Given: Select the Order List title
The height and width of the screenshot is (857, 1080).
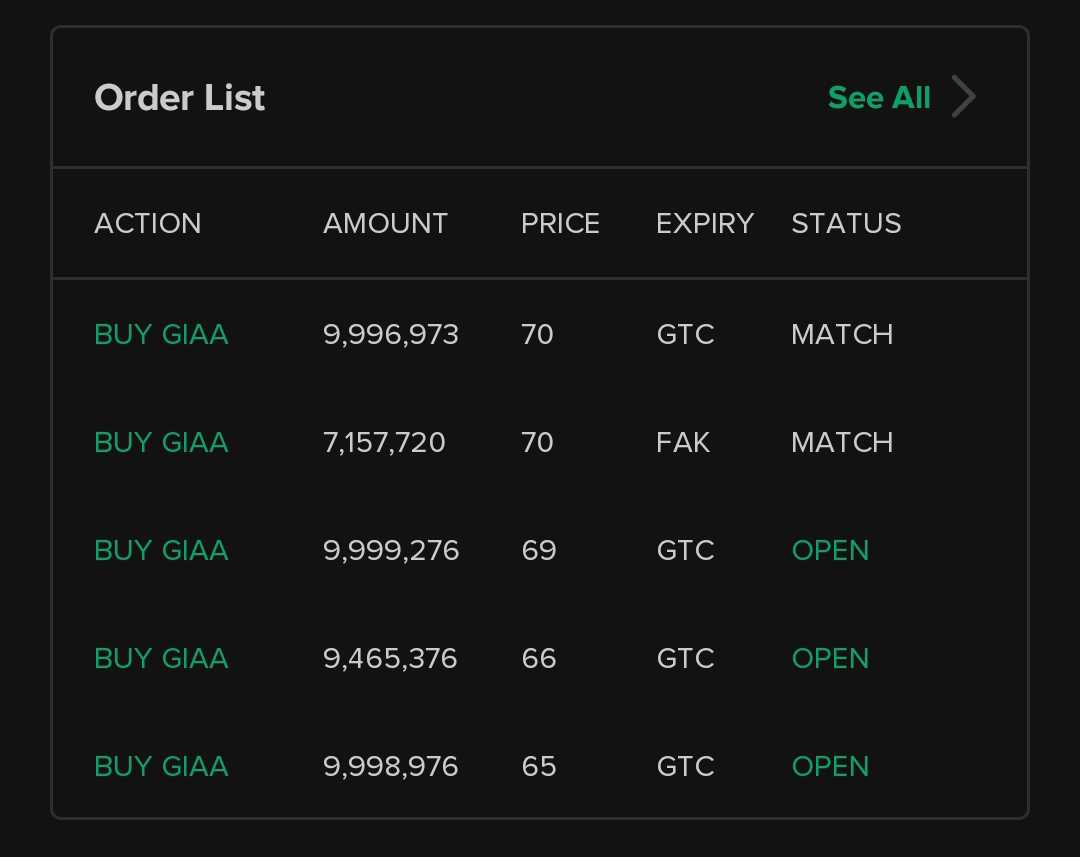Looking at the screenshot, I should (x=180, y=97).
